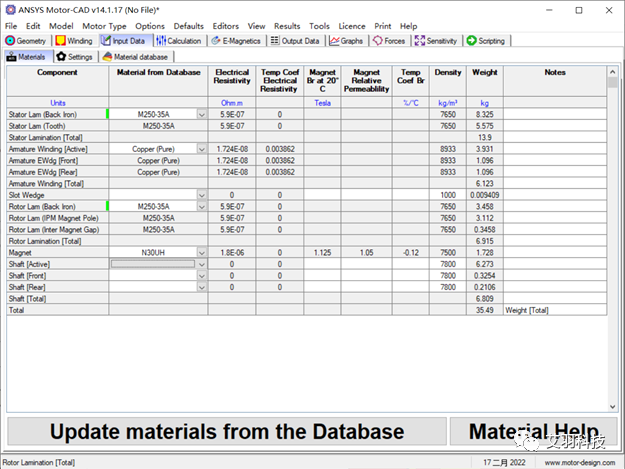Expand Shaft [Active] material dropdown
This screenshot has width=625, height=469.
pyautogui.click(x=202, y=265)
